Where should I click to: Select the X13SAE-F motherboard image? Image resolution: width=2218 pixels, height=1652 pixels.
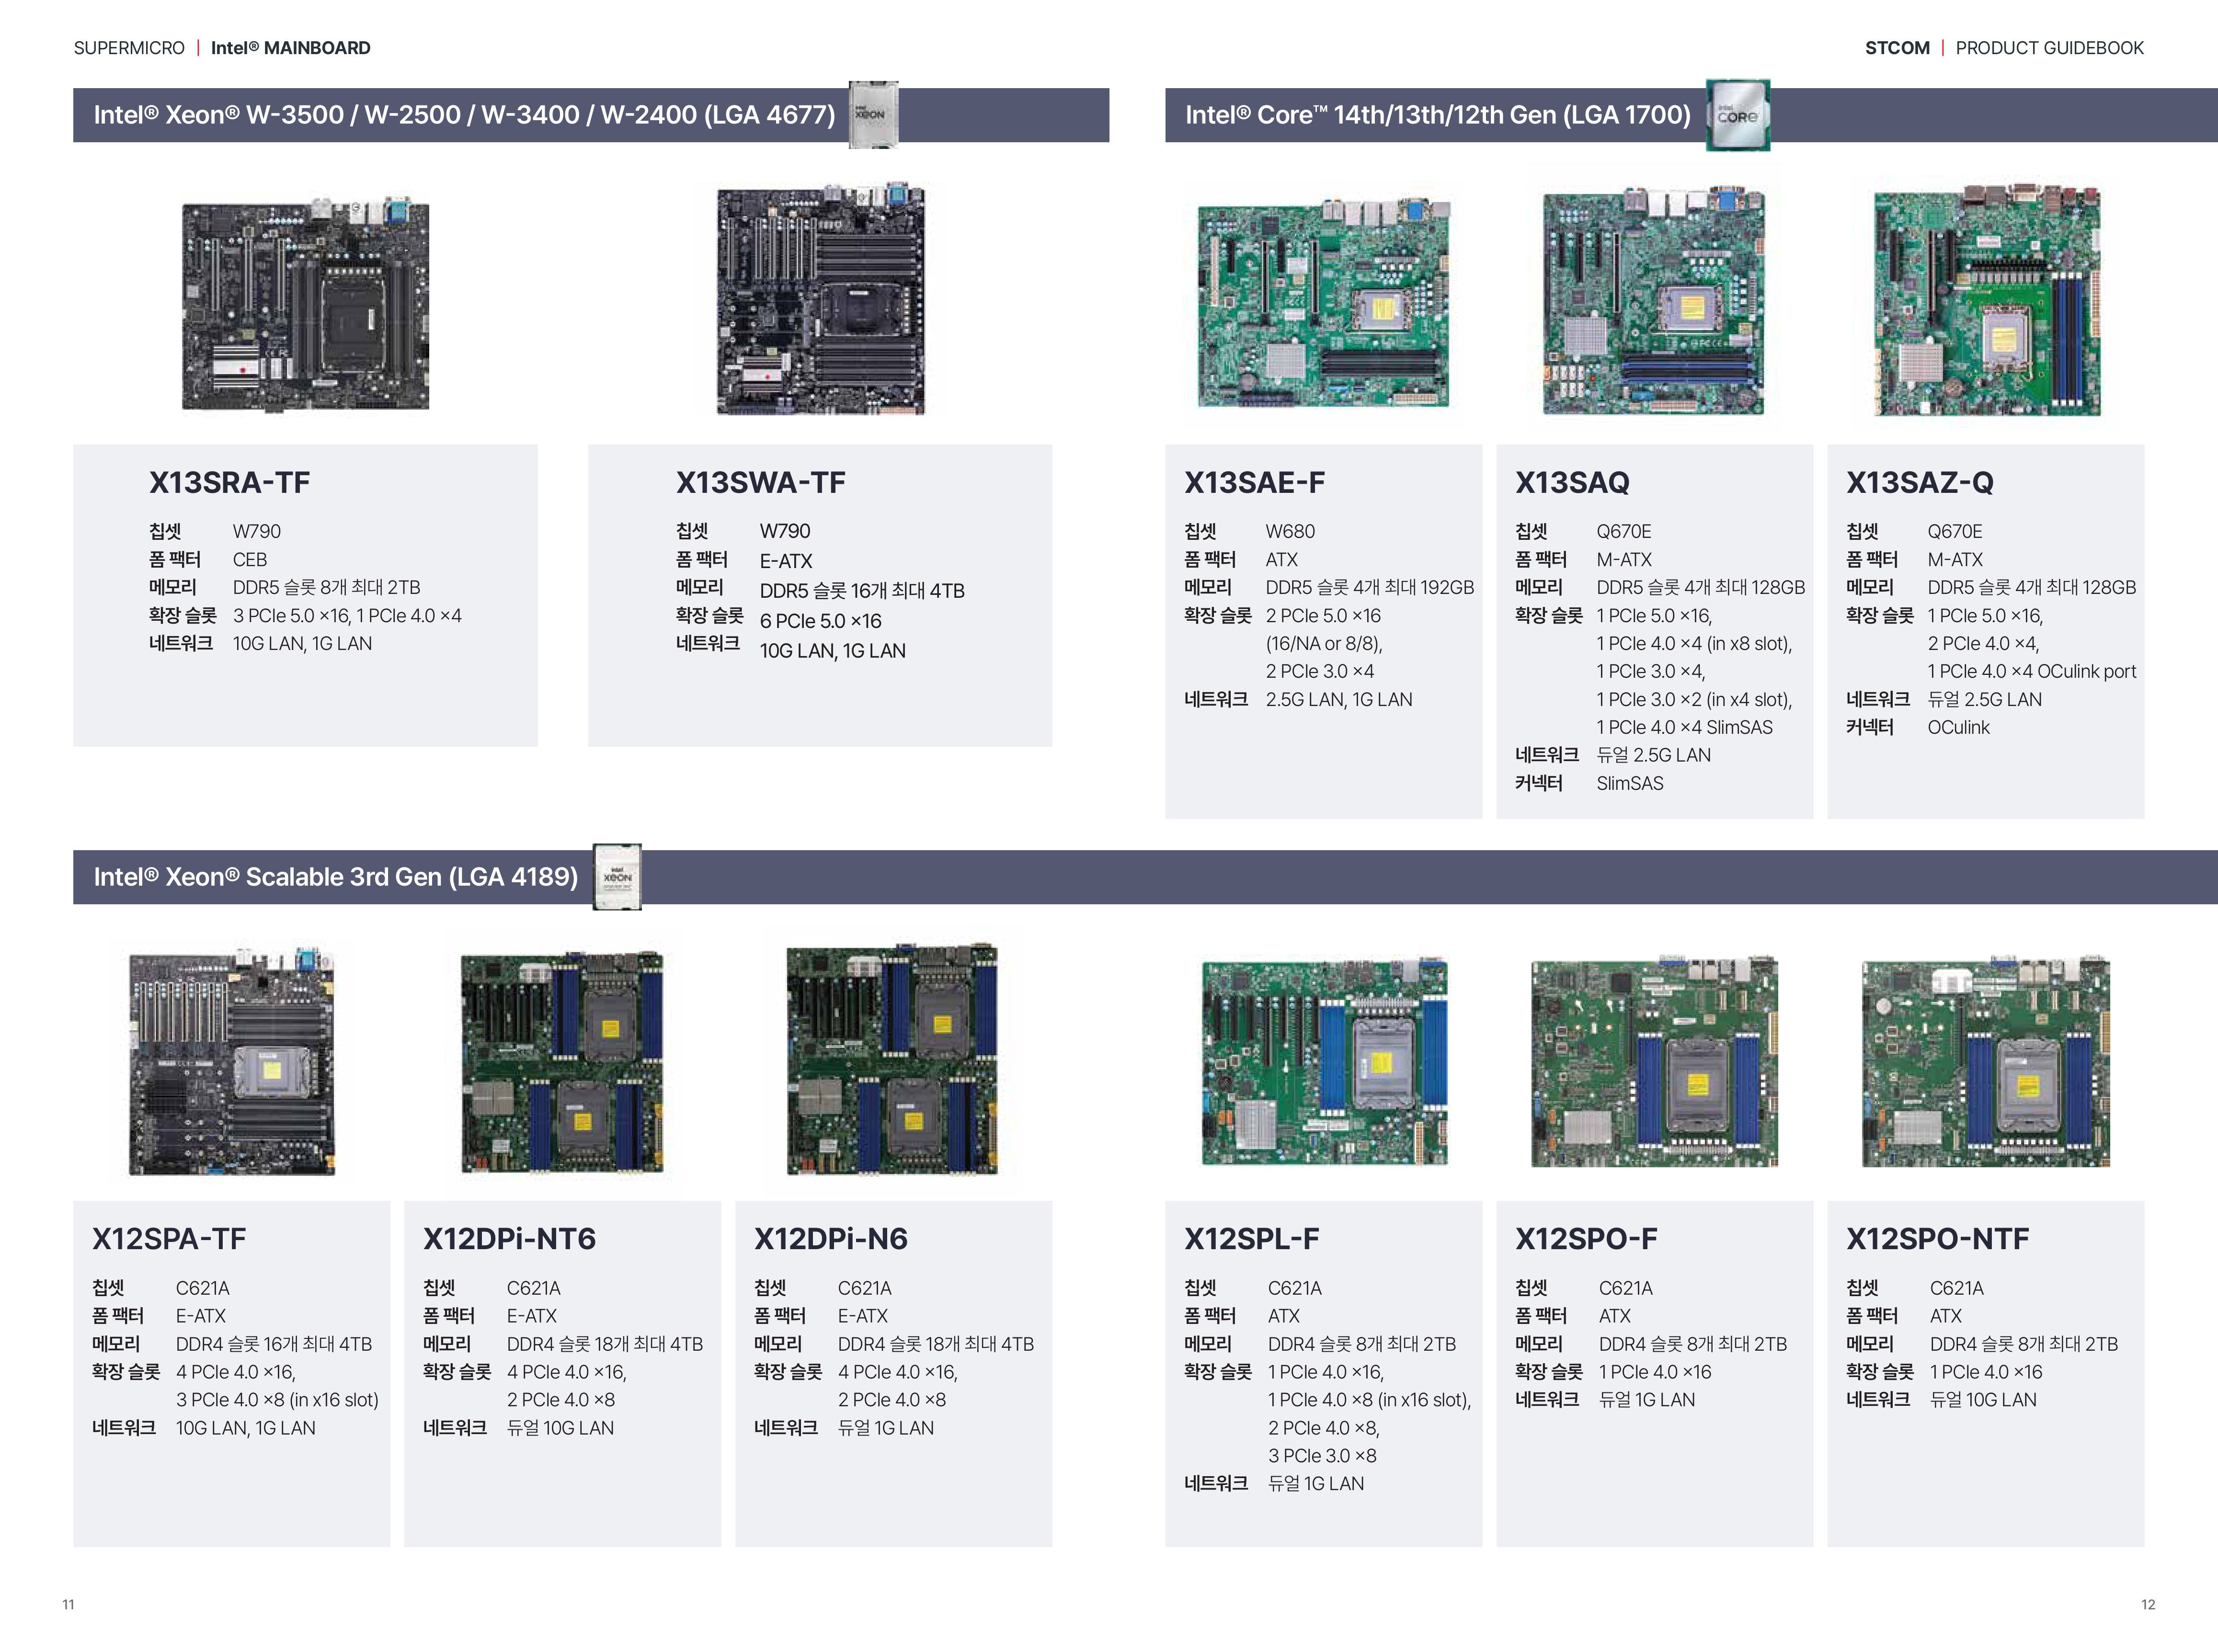(1324, 303)
